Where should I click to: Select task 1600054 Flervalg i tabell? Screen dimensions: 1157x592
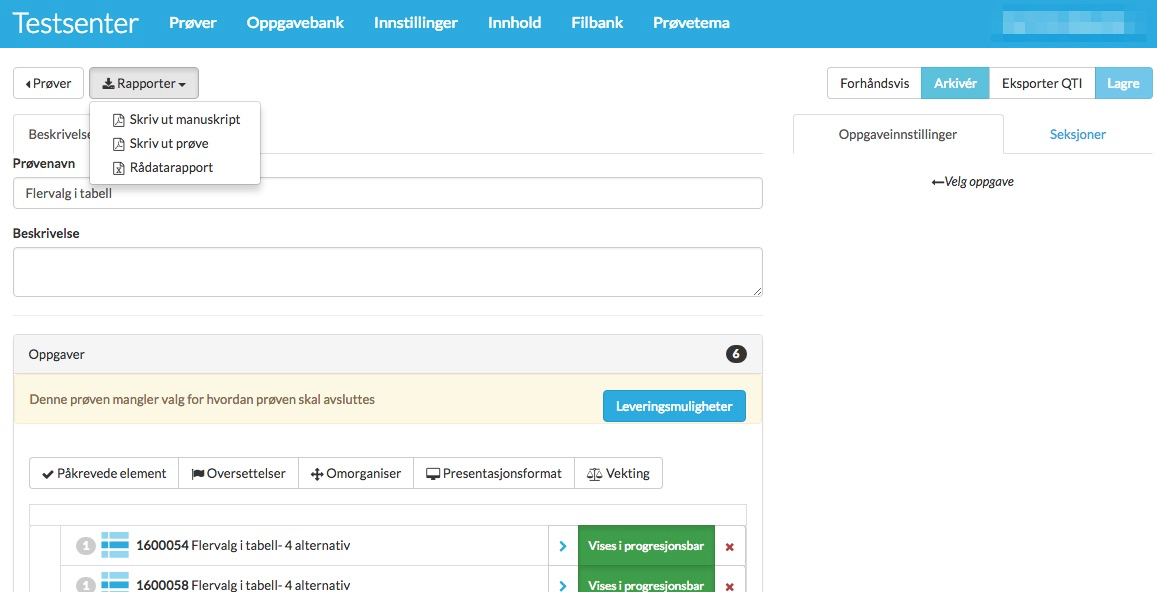(244, 546)
